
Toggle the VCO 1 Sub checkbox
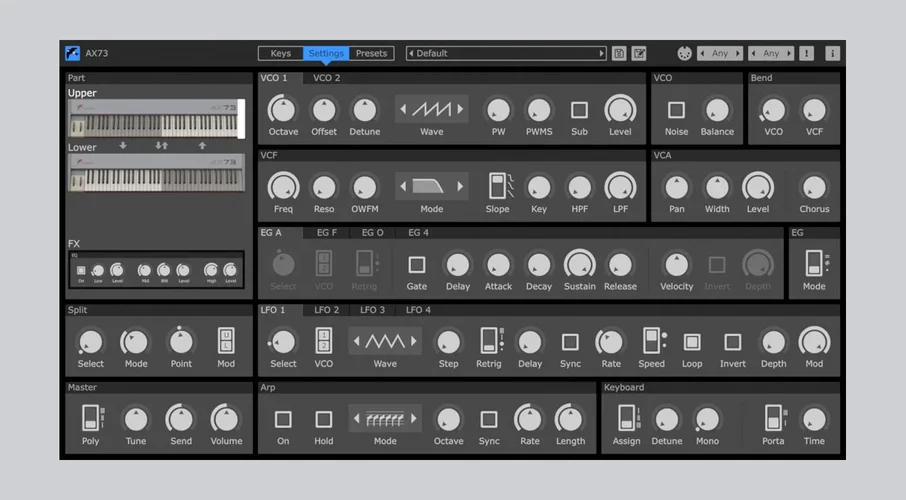click(x=579, y=110)
